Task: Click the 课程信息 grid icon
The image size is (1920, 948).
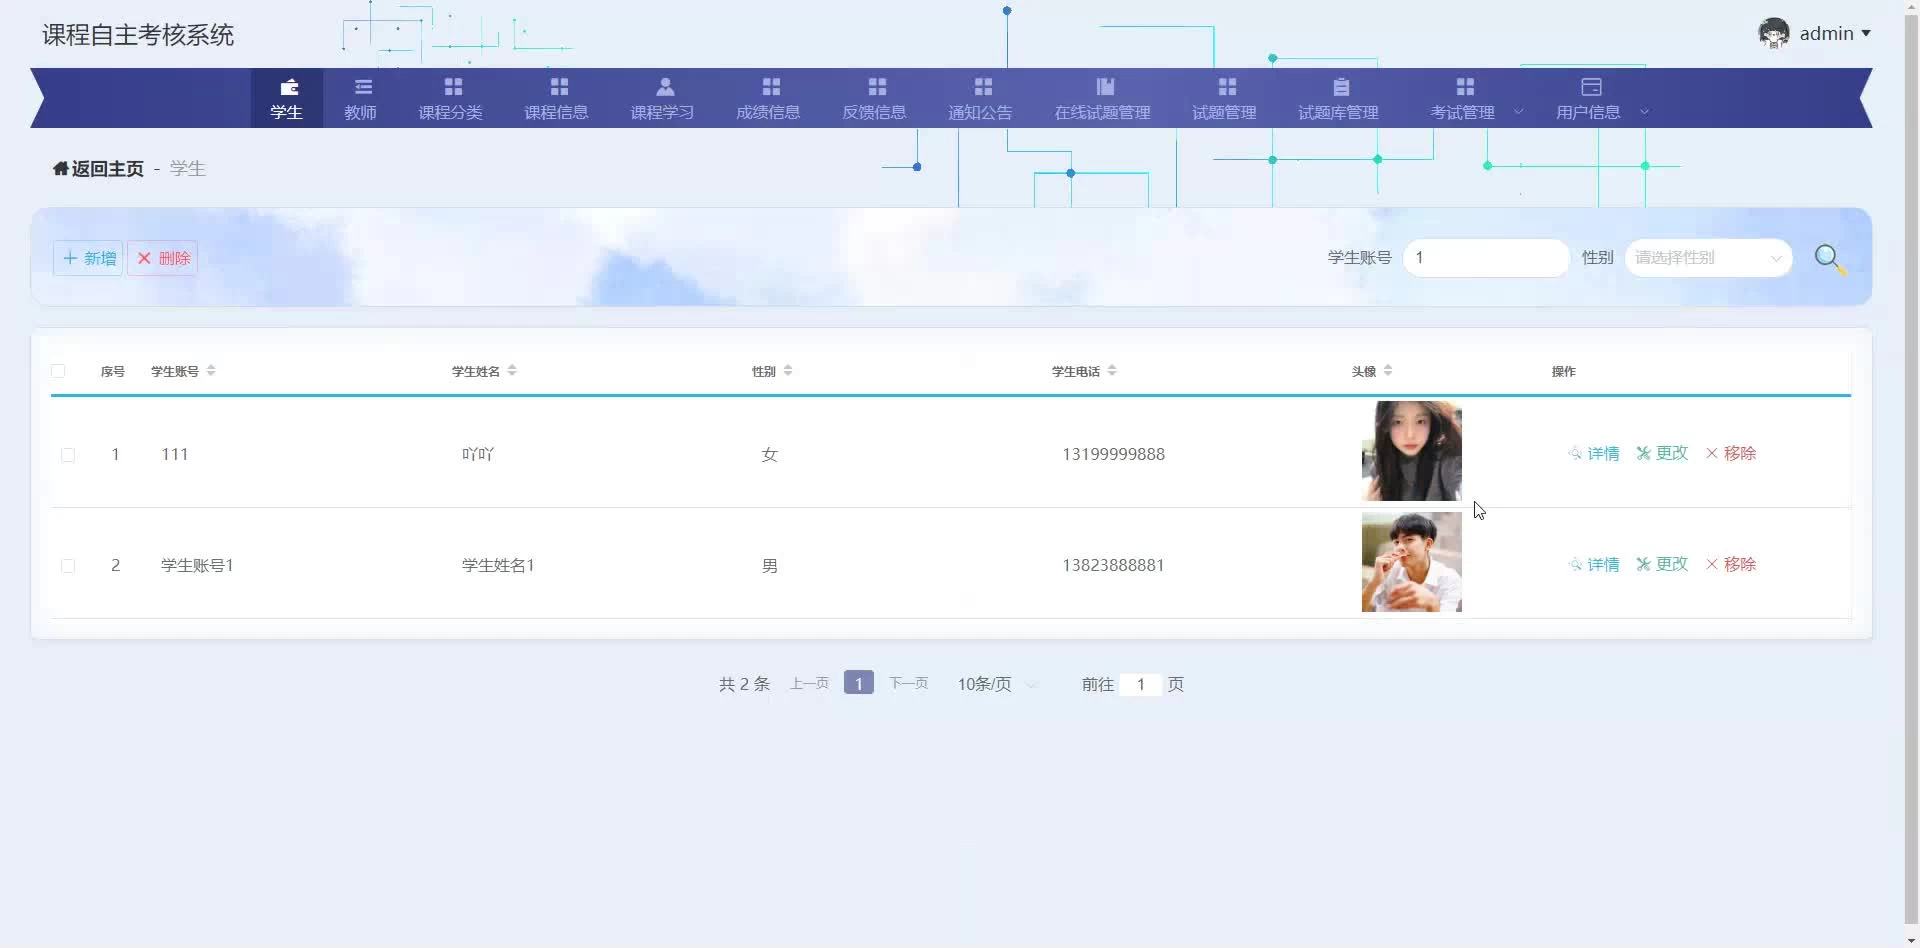Action: point(559,87)
